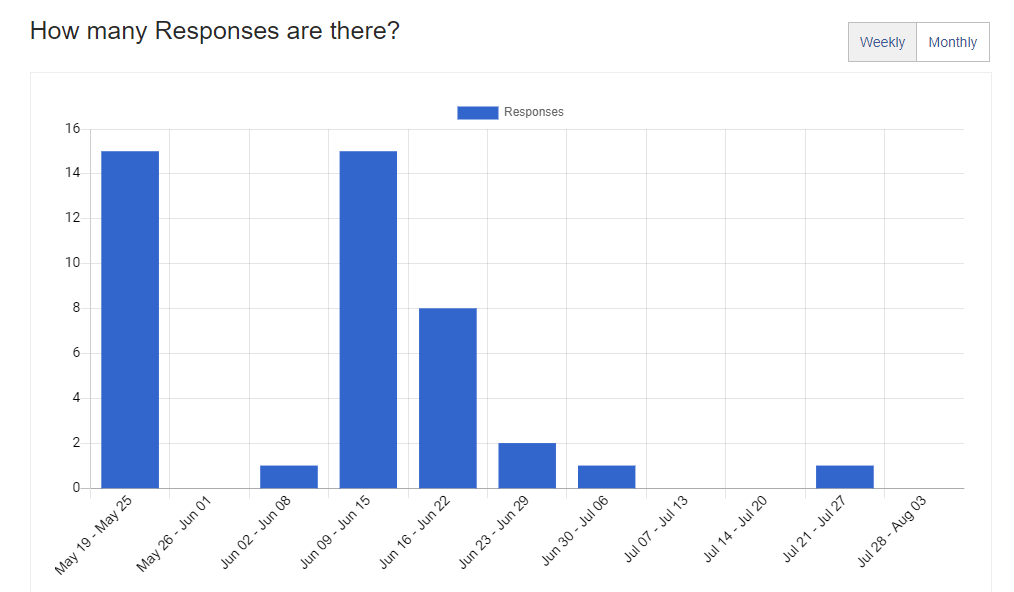Click the Jun 23 - Jun 29 bar
This screenshot has height=592, width=1014.
point(527,465)
